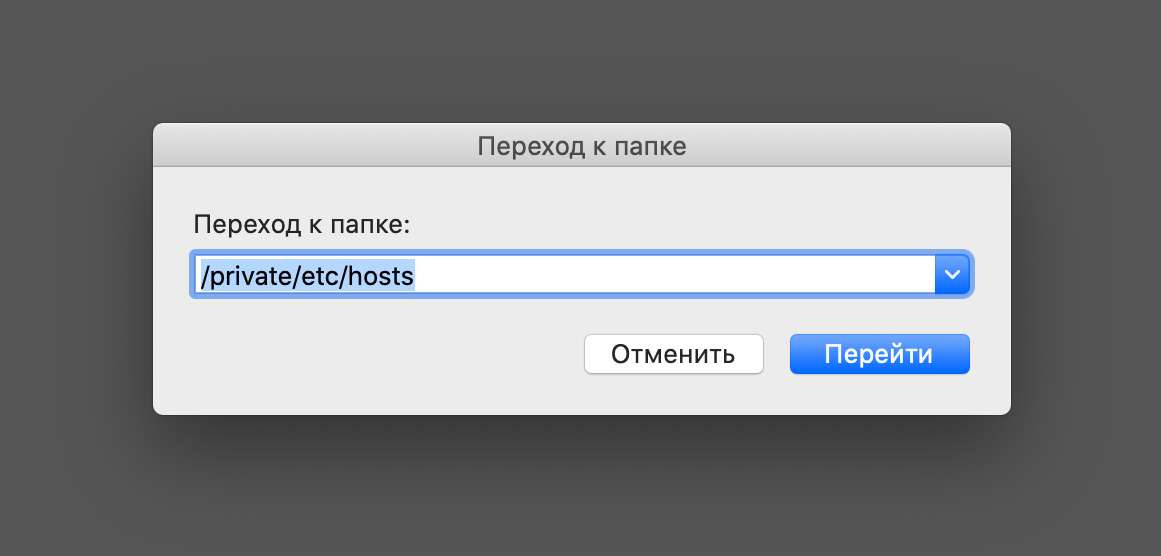Expand the recent folders dropdown chevron

click(x=952, y=275)
